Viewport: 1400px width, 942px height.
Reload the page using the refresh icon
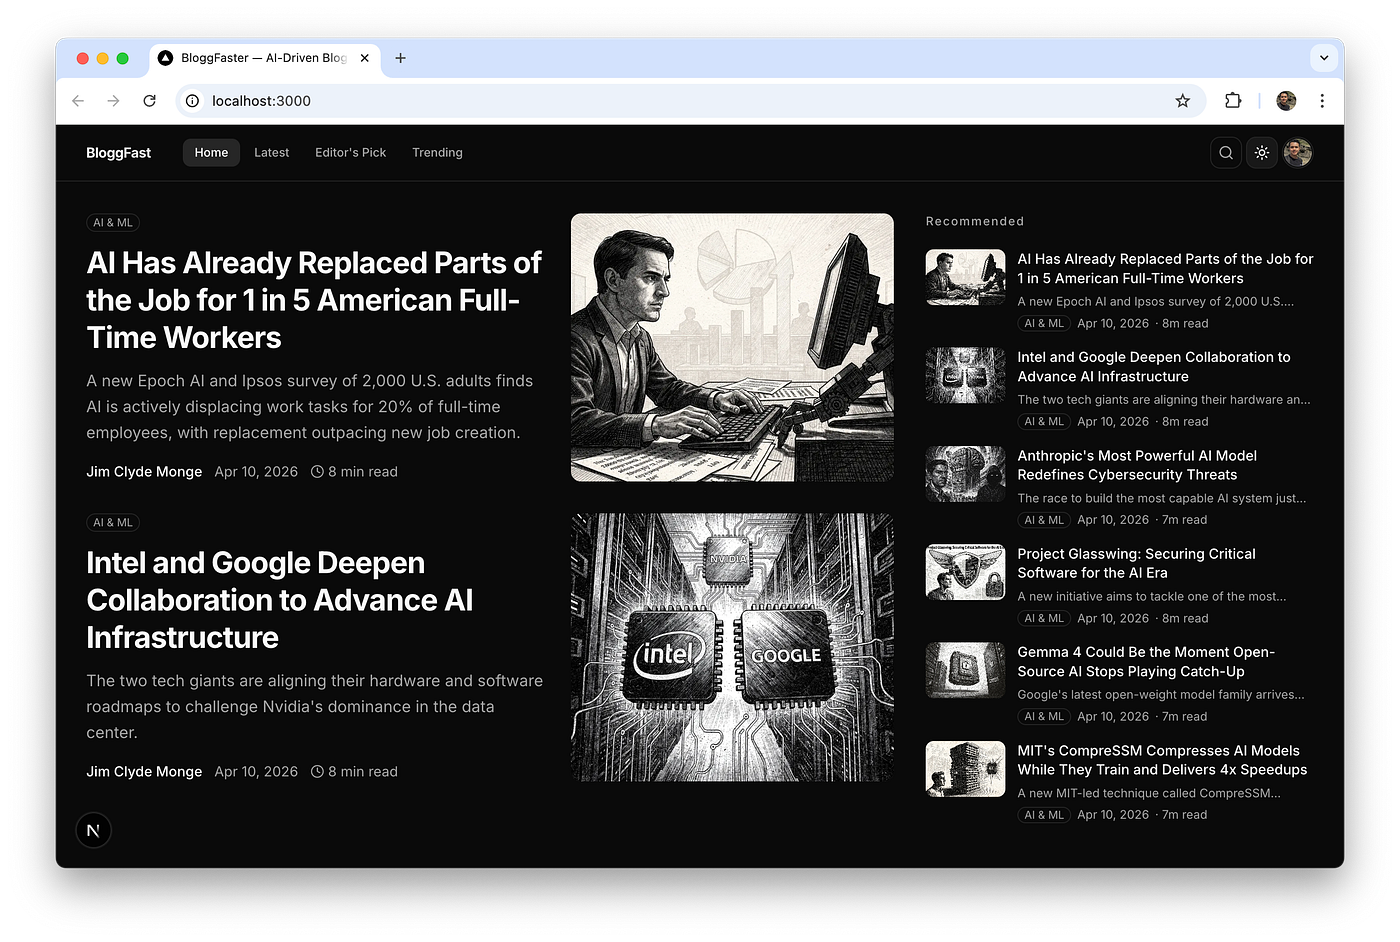point(149,100)
